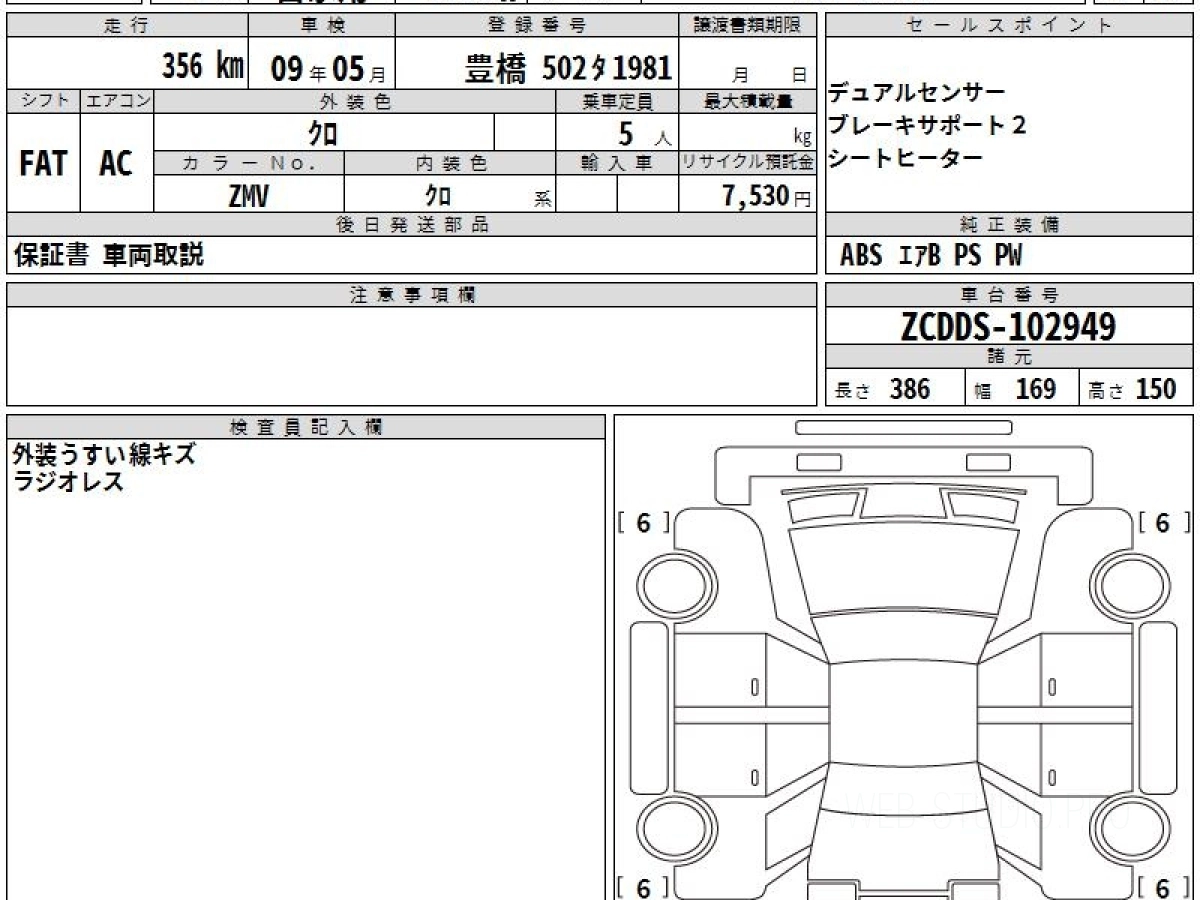Click registration number 豊橋 502タ1981
Screen dimensions: 1200x900
point(569,68)
